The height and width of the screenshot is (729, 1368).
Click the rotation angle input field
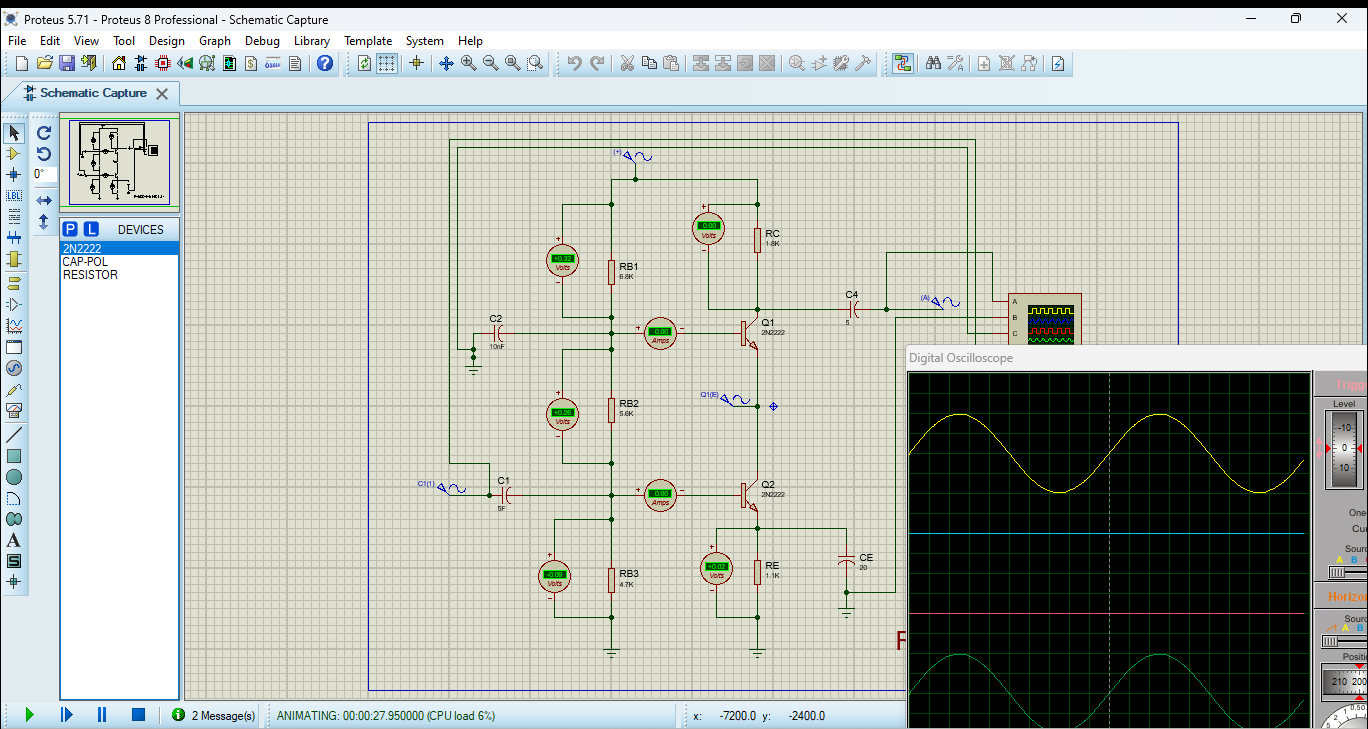pos(43,174)
